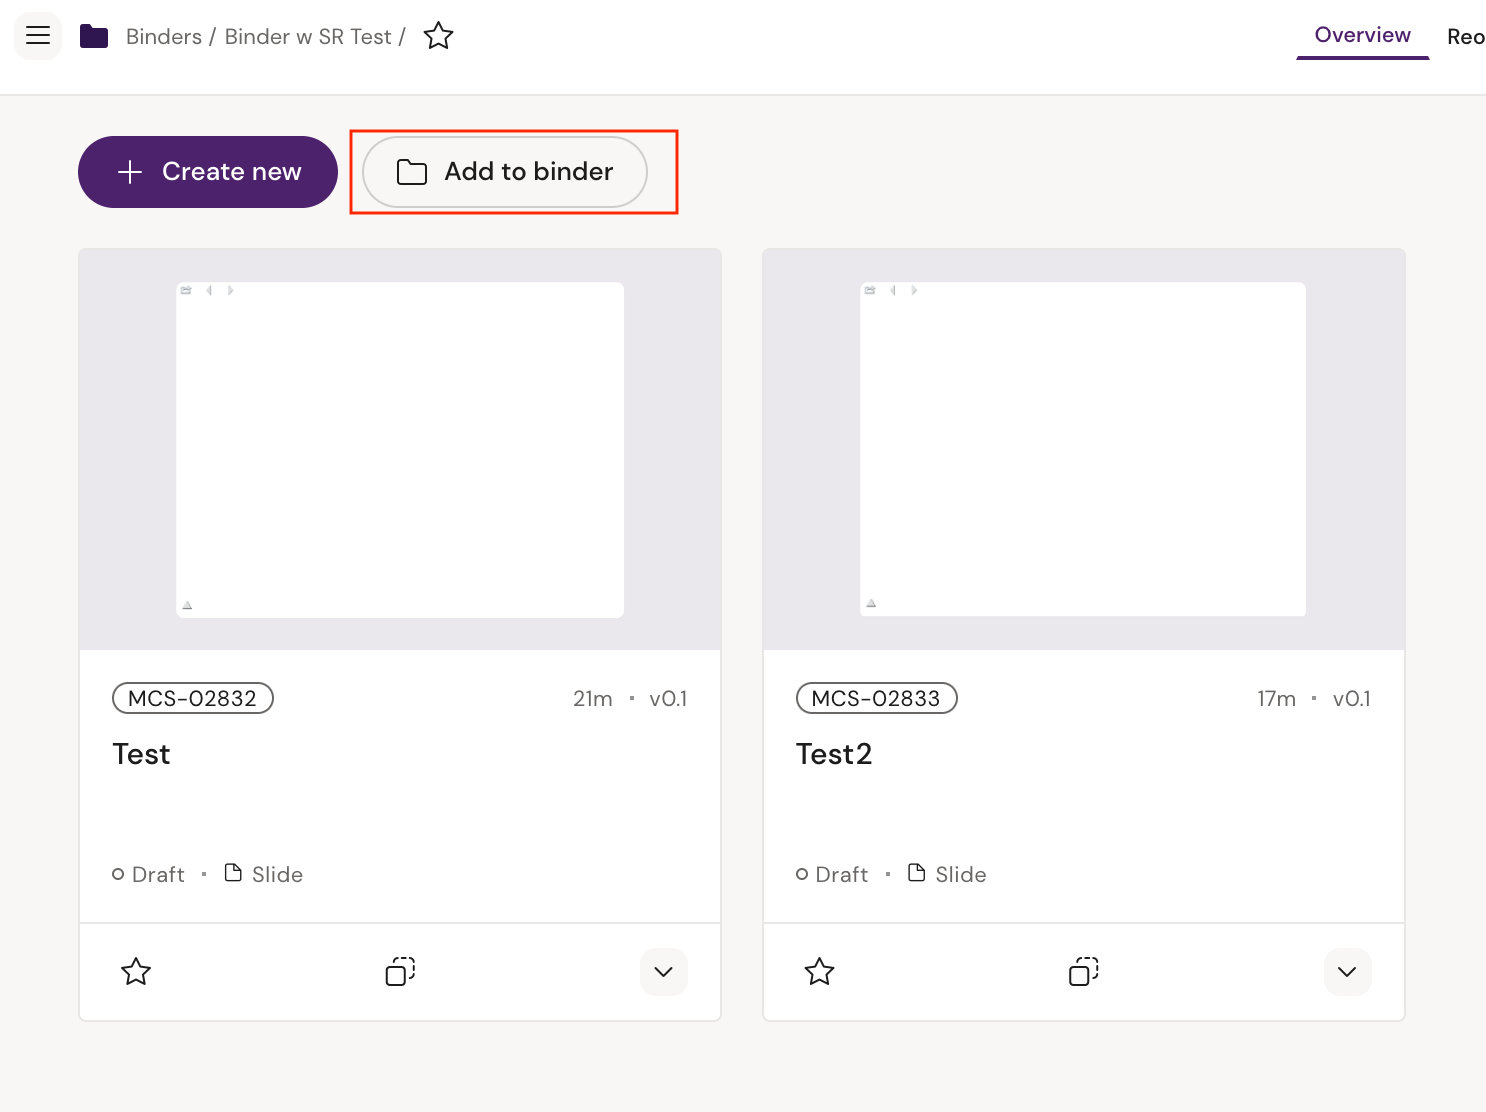
Task: Favorite the binder with the header star
Action: (x=438, y=37)
